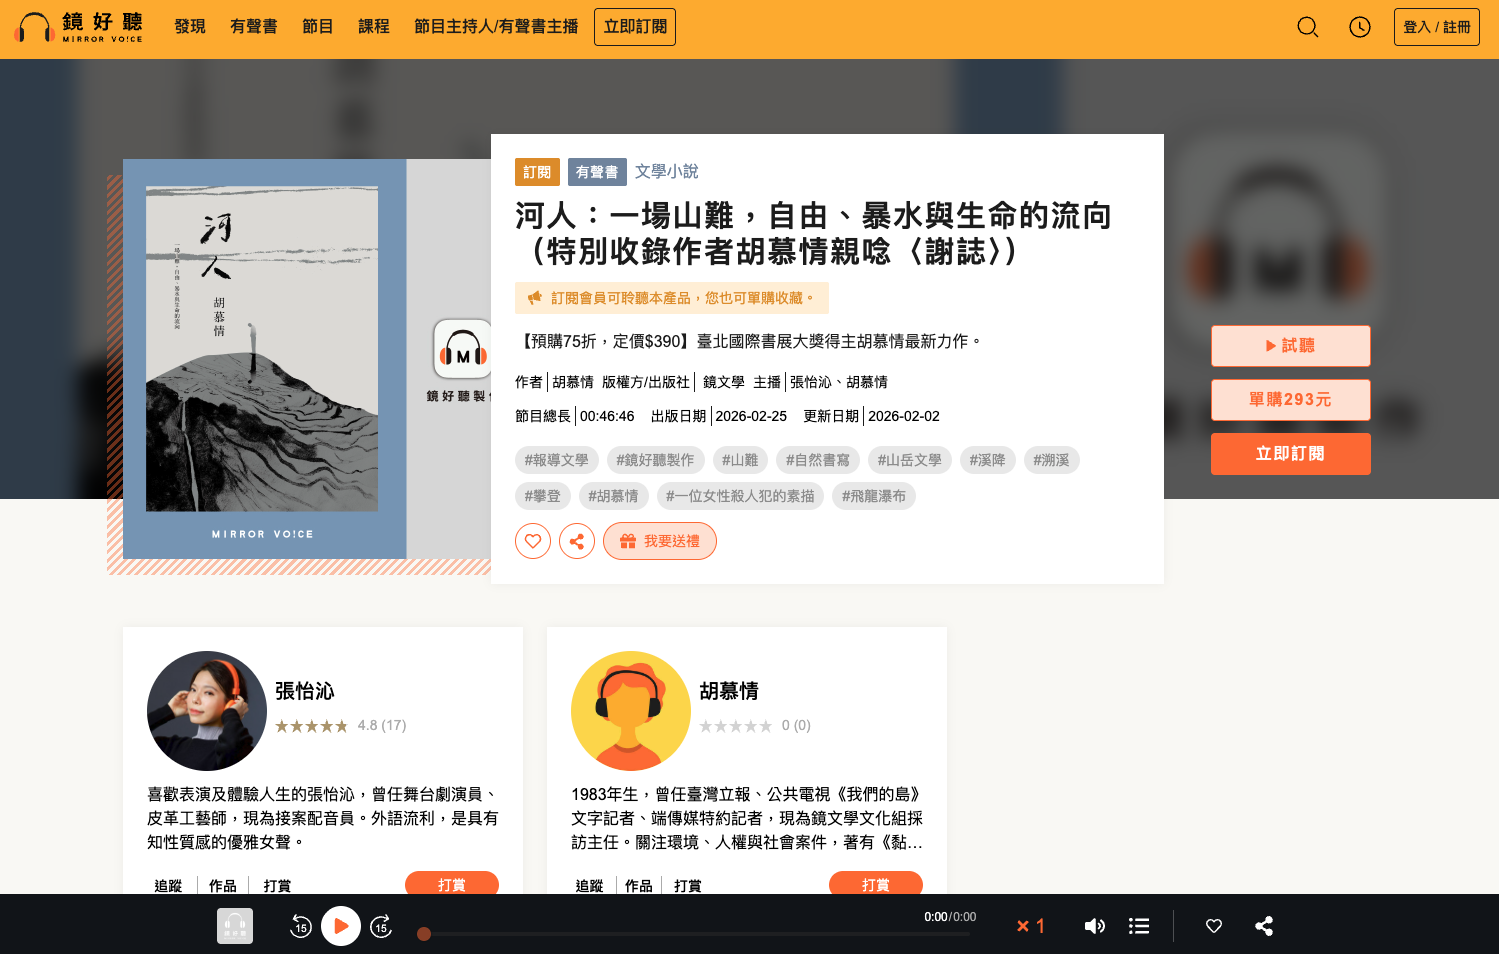Seek on the player progress bar

(696, 934)
